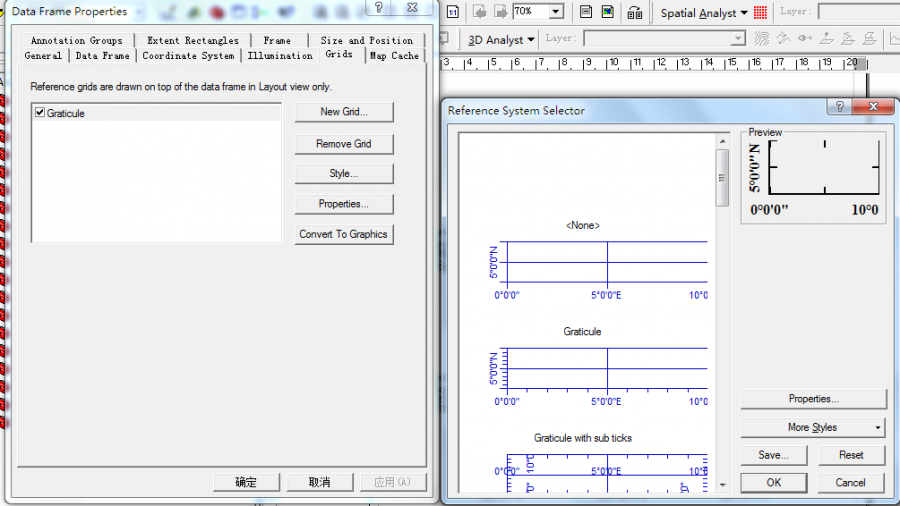This screenshot has width=900, height=506.
Task: Click the New Grid... button
Action: point(343,112)
